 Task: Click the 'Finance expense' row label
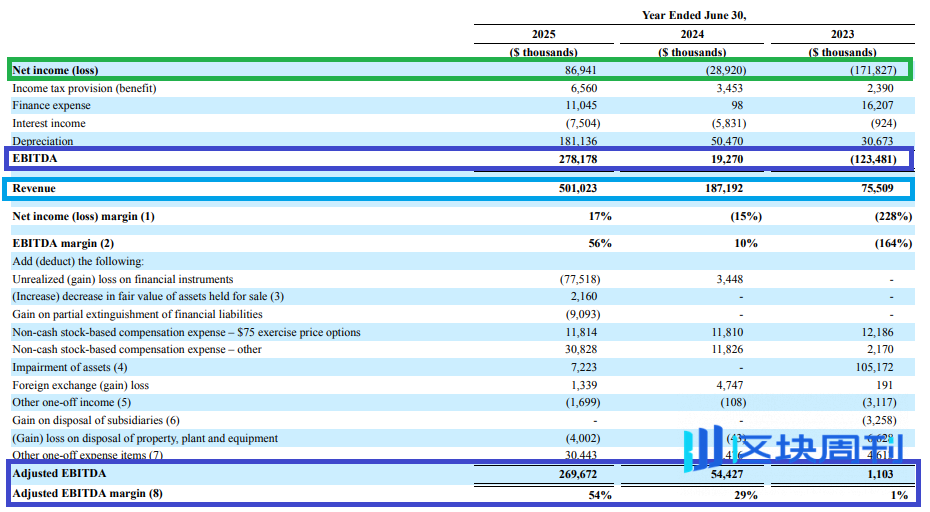tap(51, 106)
